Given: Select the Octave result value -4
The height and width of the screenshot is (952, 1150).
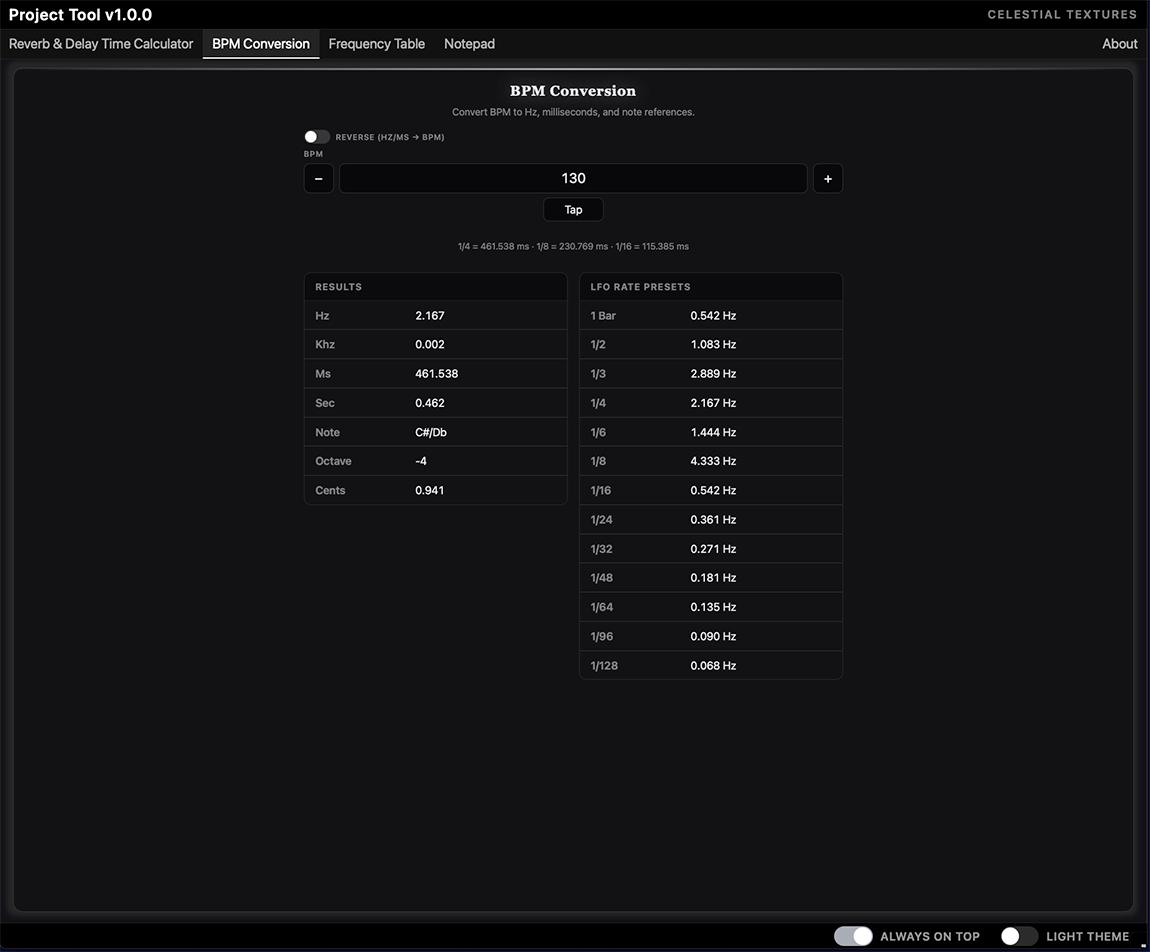Looking at the screenshot, I should [x=421, y=461].
